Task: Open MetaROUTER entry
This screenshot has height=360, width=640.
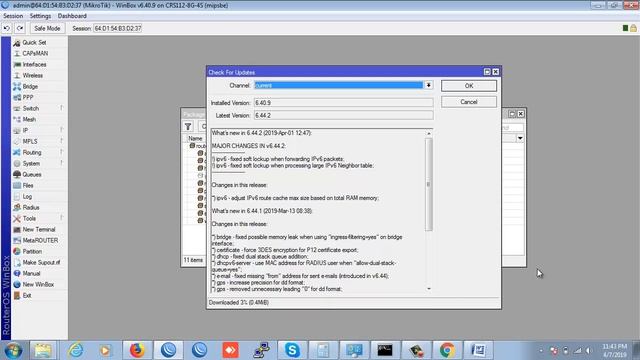Action: [40, 241]
